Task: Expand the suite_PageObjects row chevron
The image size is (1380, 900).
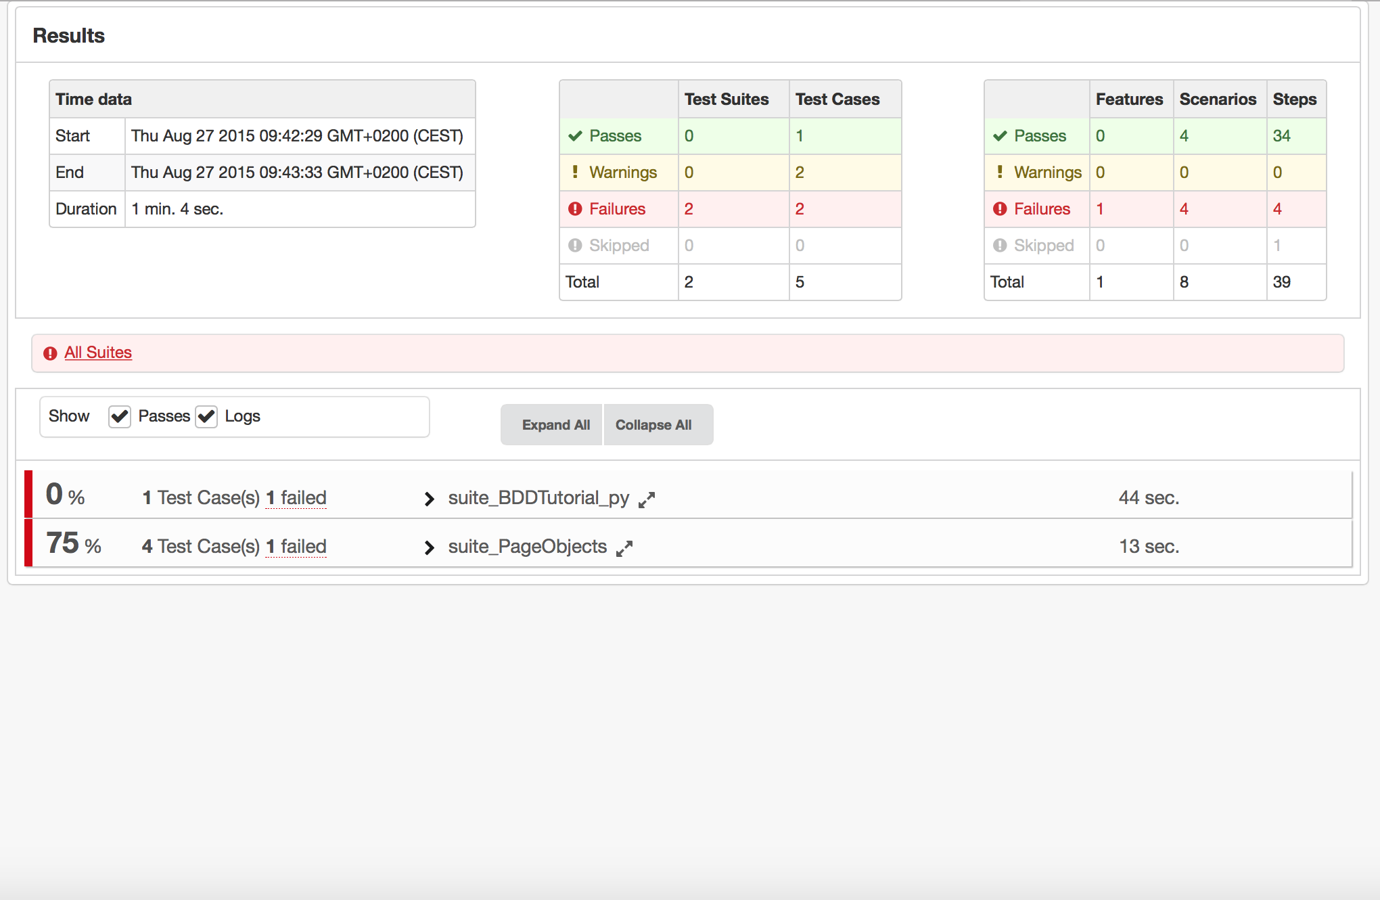Action: pos(429,548)
